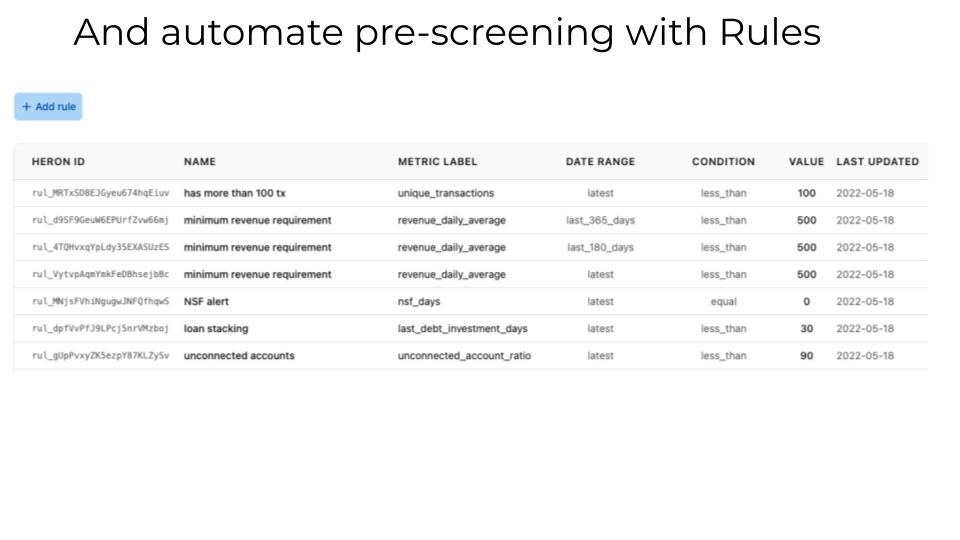Select the rule with last_180_days date range
Image resolution: width=960 pixels, height=540 pixels.
[471, 247]
